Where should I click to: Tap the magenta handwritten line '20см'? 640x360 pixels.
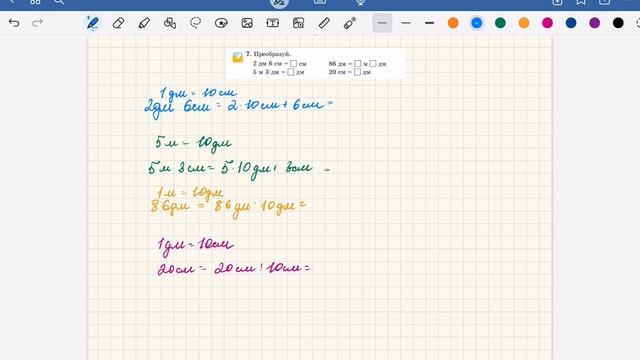[x=234, y=269]
